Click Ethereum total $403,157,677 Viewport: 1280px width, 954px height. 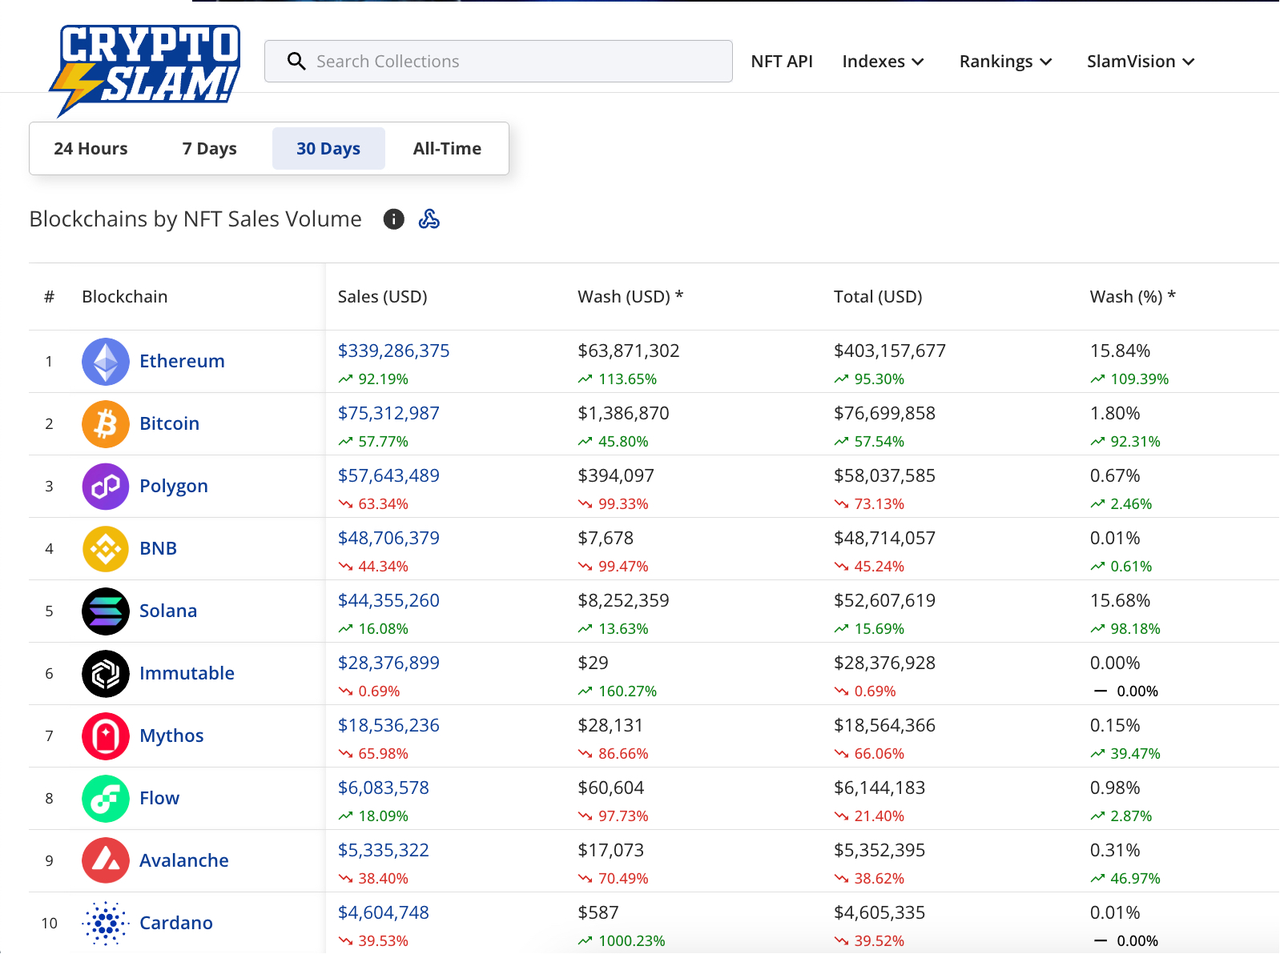pyautogui.click(x=890, y=351)
